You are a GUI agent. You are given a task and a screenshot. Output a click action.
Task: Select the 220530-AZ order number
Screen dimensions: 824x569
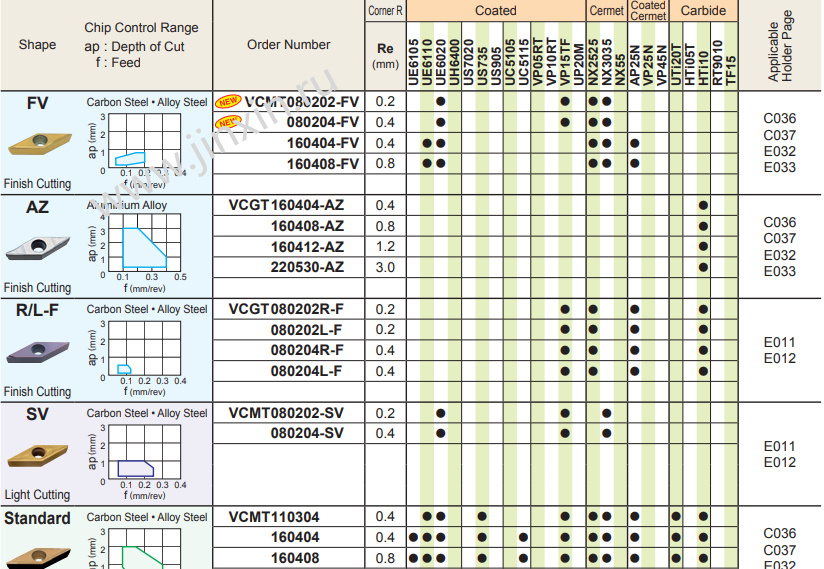(x=307, y=267)
